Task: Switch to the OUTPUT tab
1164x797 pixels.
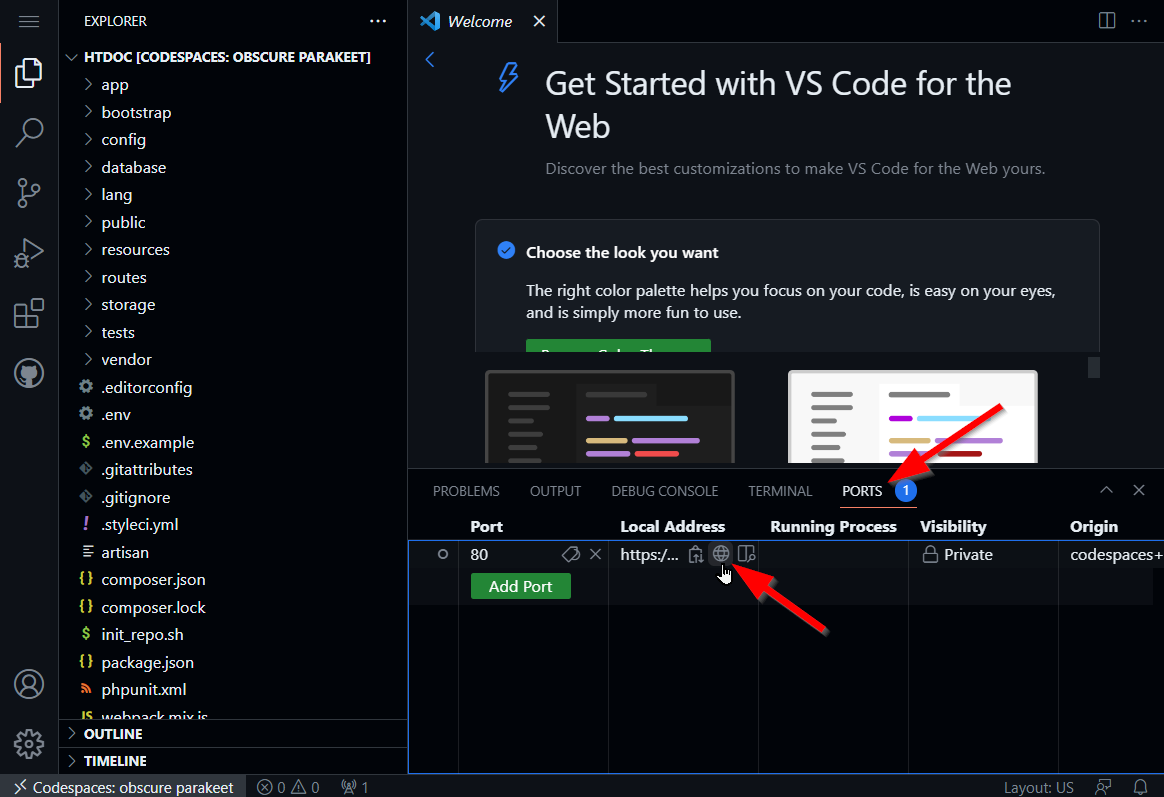Action: point(555,491)
